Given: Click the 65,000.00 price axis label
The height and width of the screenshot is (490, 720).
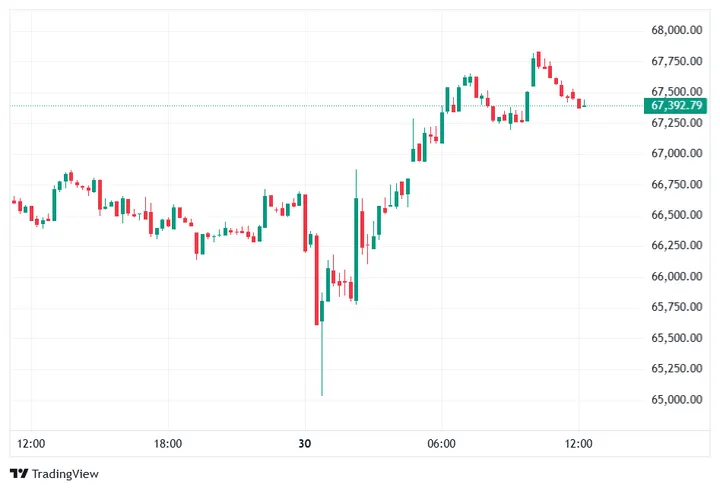Looking at the screenshot, I should 677,400.
